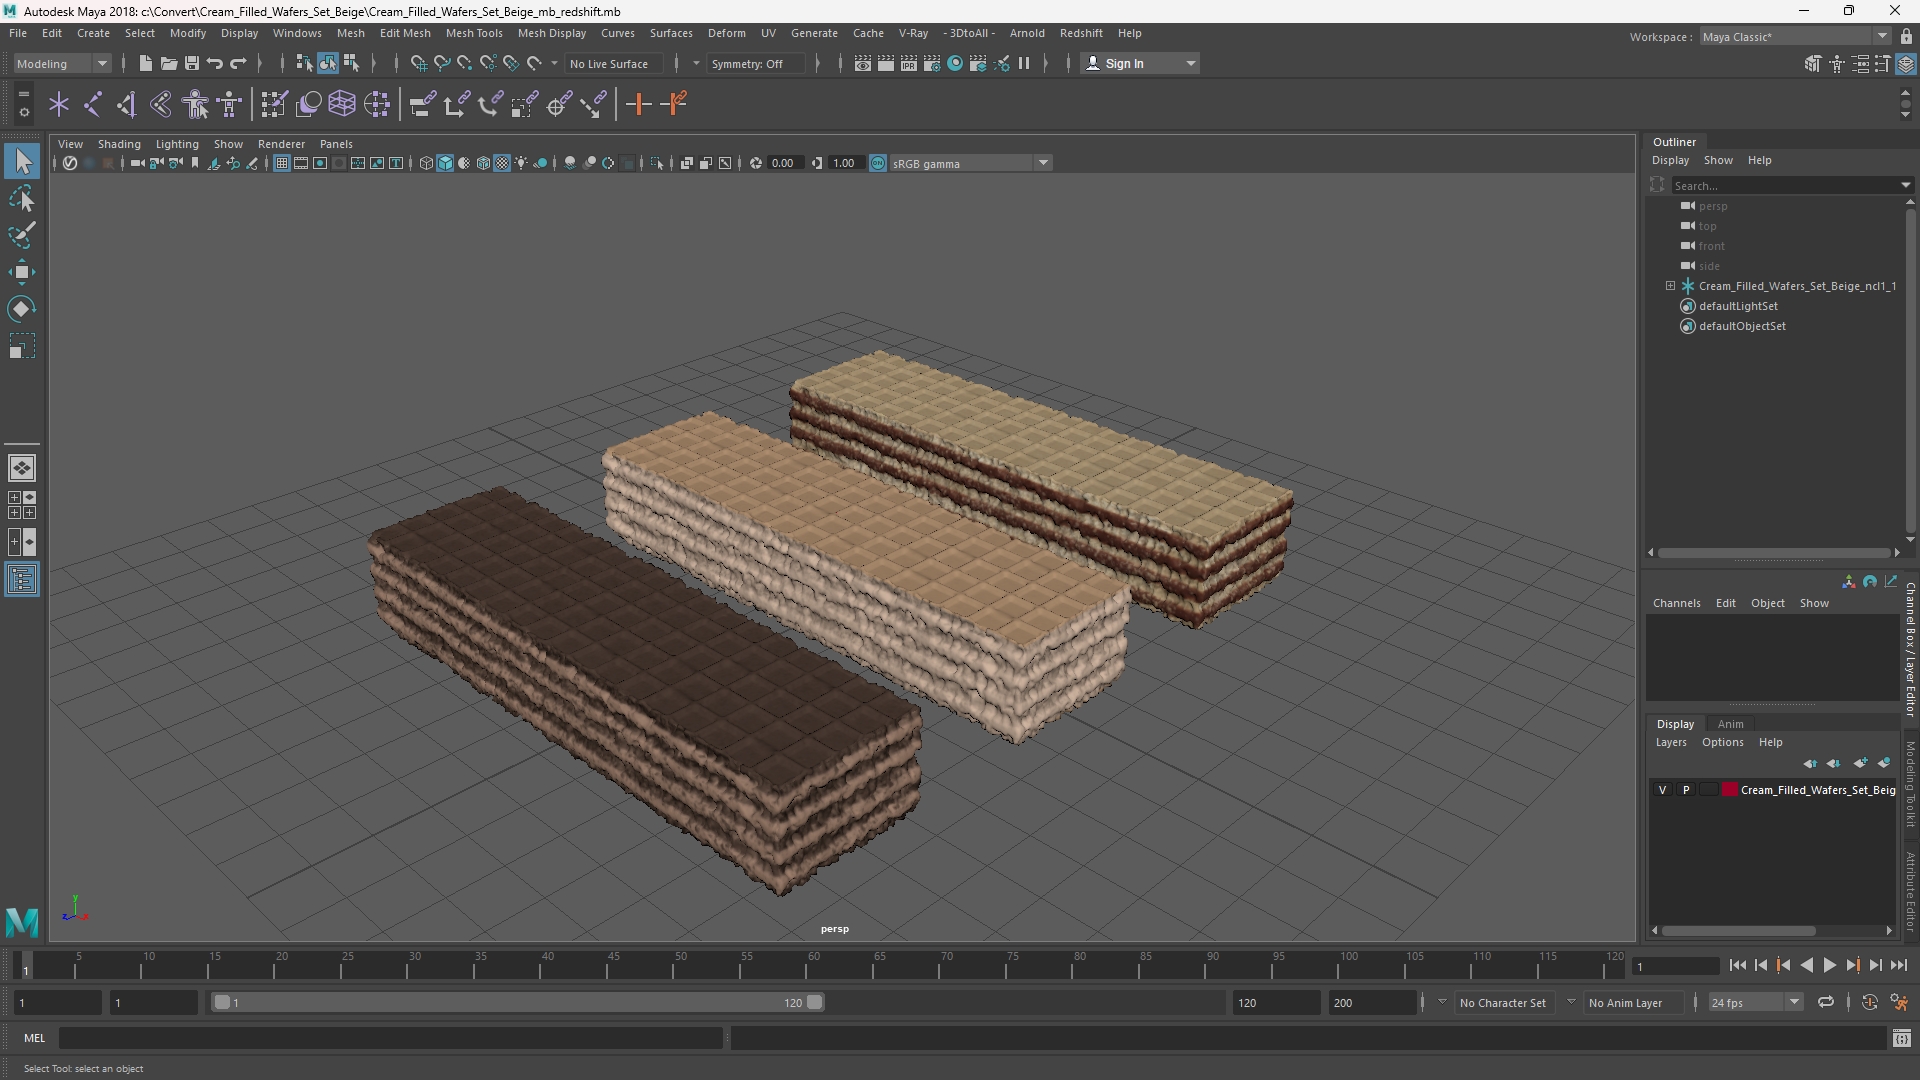
Task: Click the Sign In button
Action: [1140, 64]
